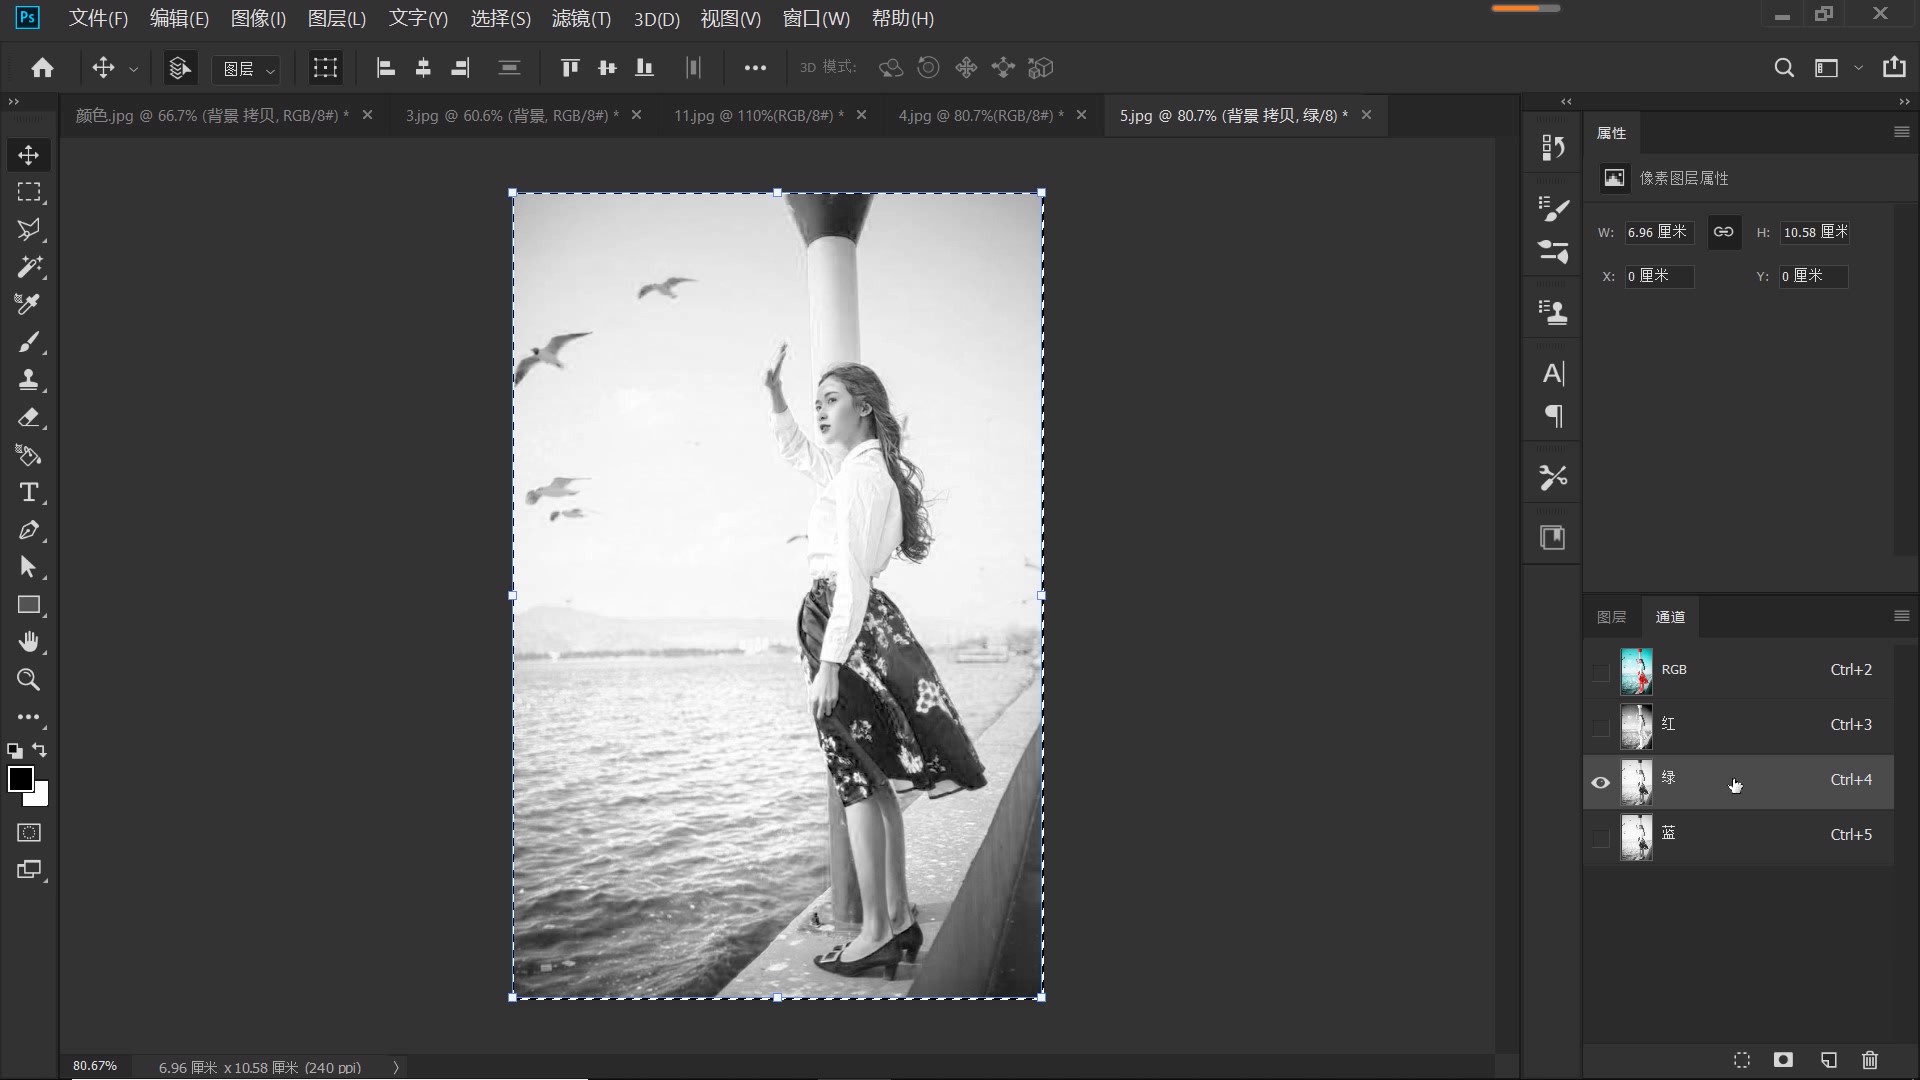
Task: Open the 滤镜(T) menu
Action: [581, 19]
